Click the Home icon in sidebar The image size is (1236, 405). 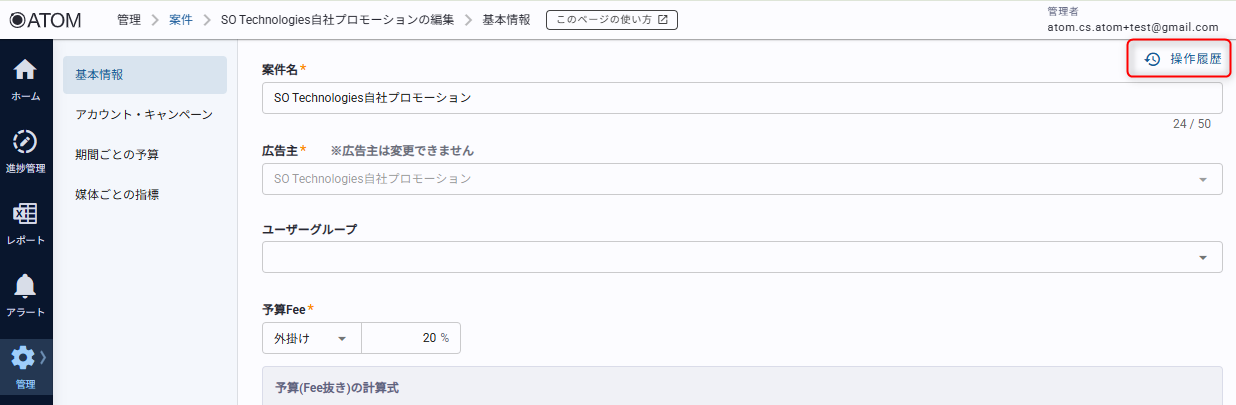26,71
